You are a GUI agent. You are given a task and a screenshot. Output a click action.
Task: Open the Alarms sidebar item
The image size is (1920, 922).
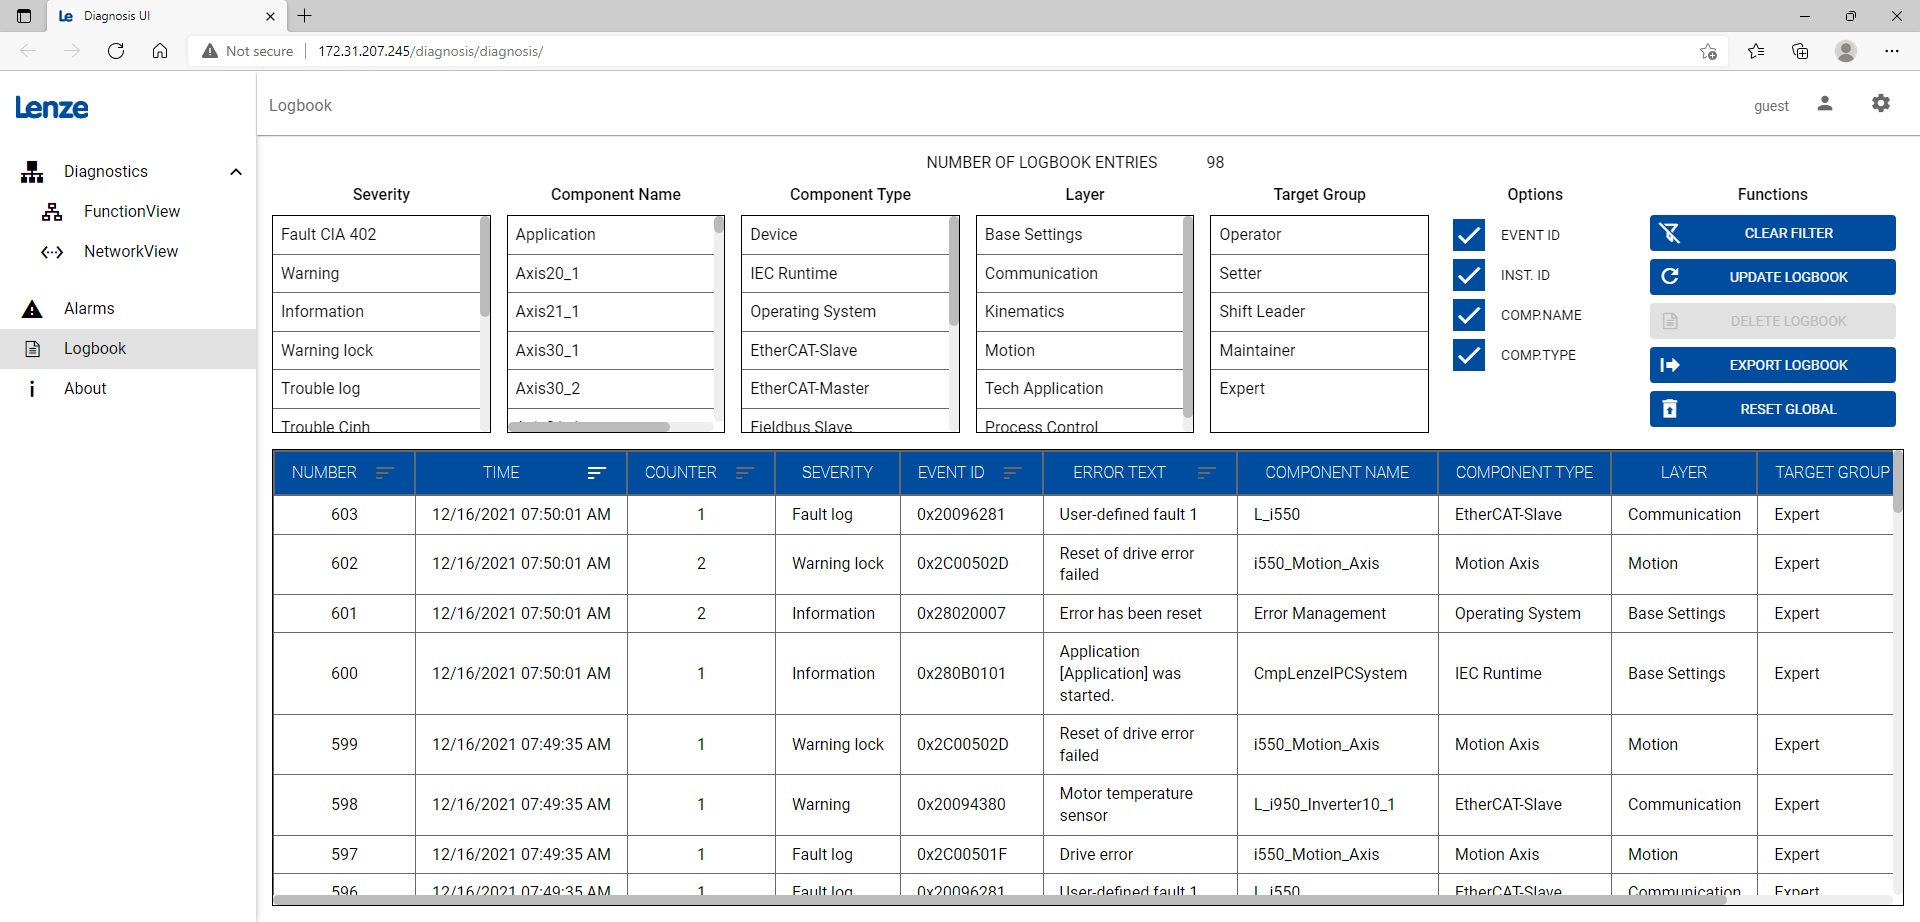pos(89,309)
